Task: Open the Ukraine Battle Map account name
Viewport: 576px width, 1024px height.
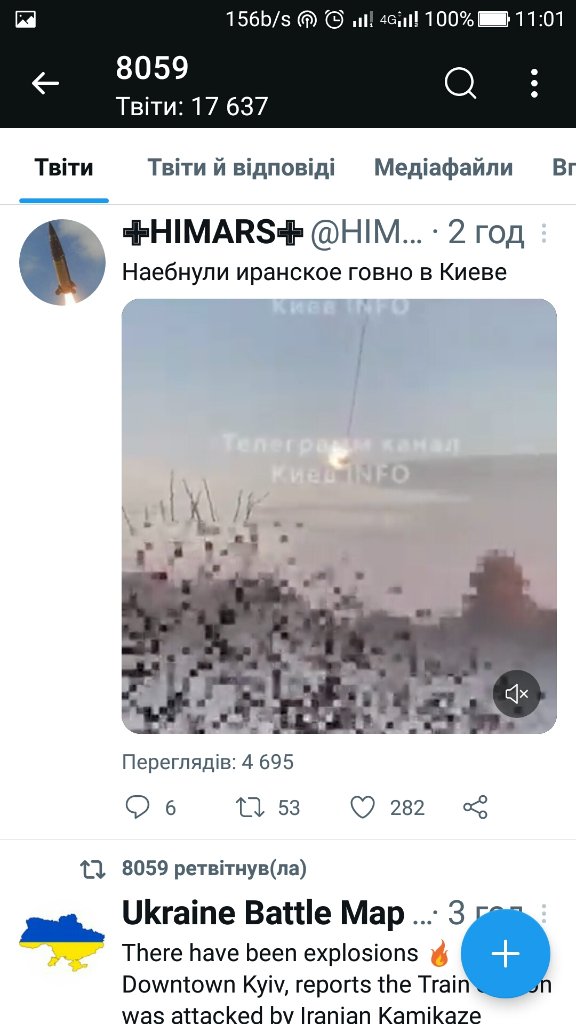Action: [x=263, y=913]
